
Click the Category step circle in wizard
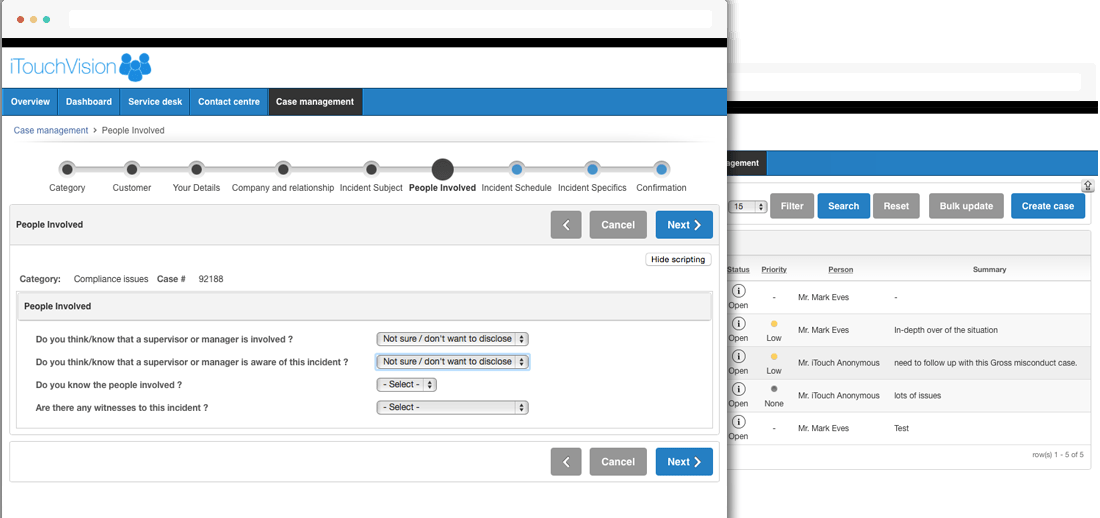point(67,169)
